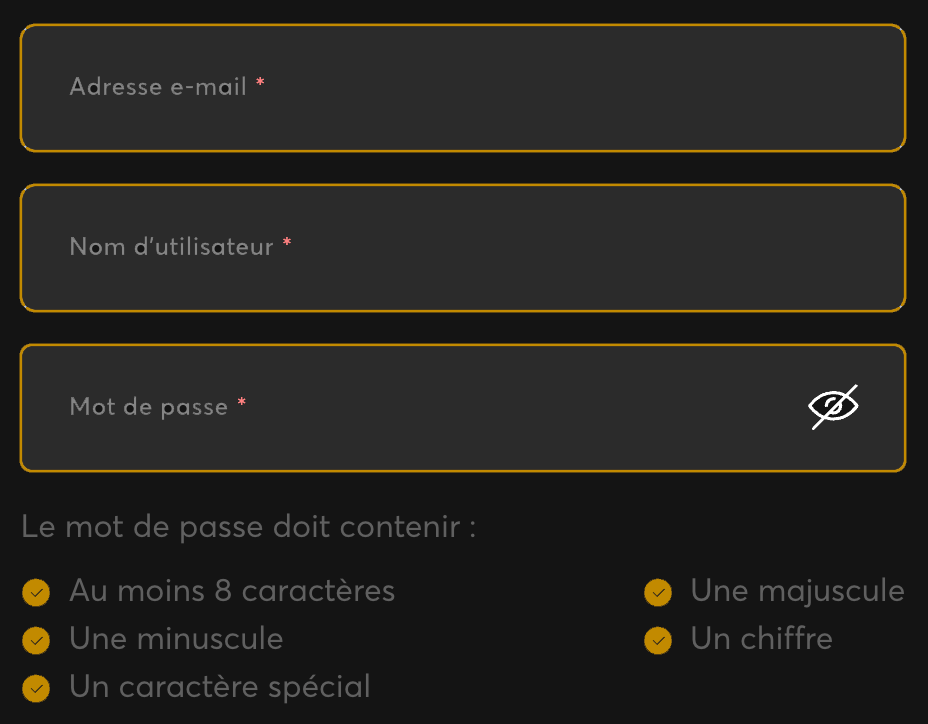Click the red asterisk after Nom d'utilisateur

287,242
